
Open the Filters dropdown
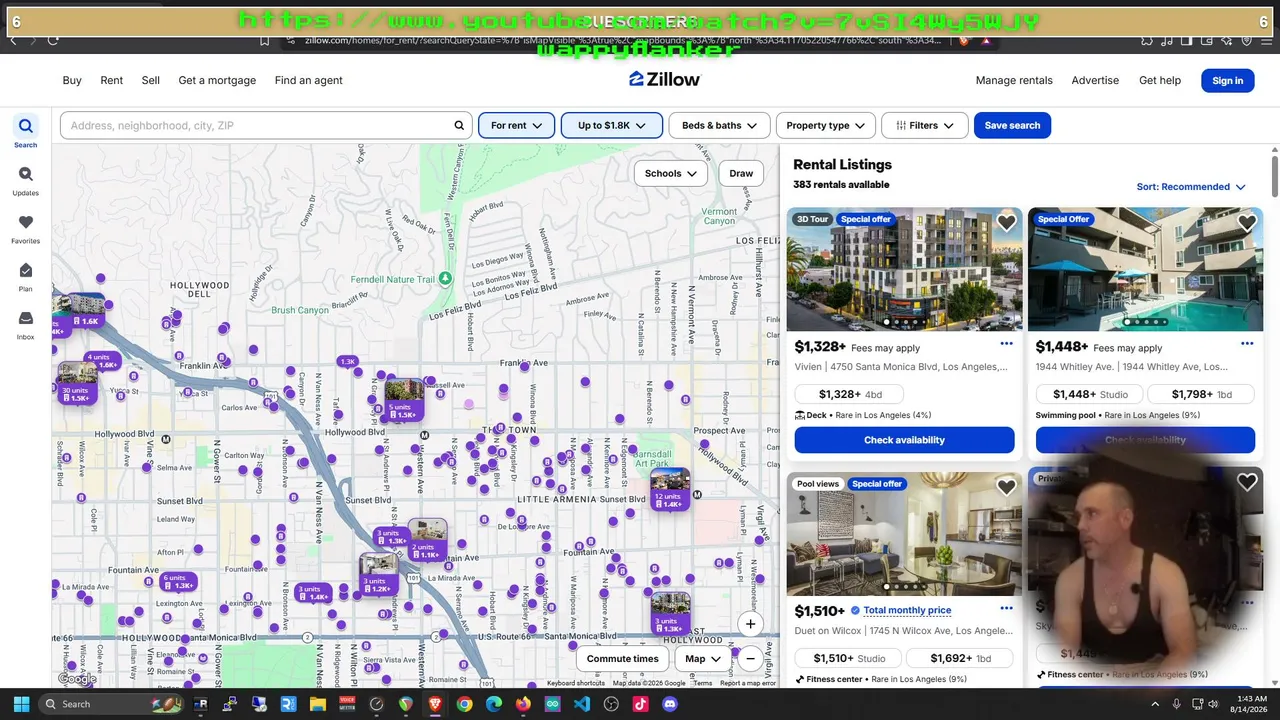tap(924, 126)
